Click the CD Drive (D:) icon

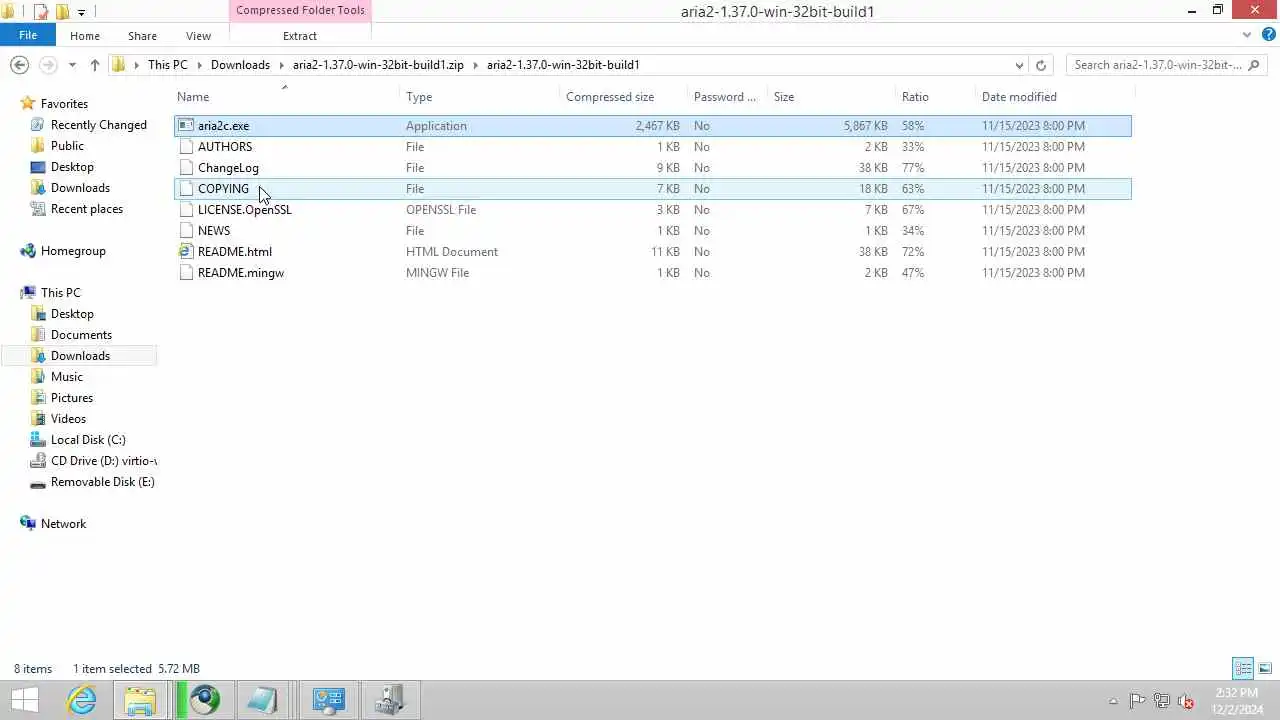point(38,461)
